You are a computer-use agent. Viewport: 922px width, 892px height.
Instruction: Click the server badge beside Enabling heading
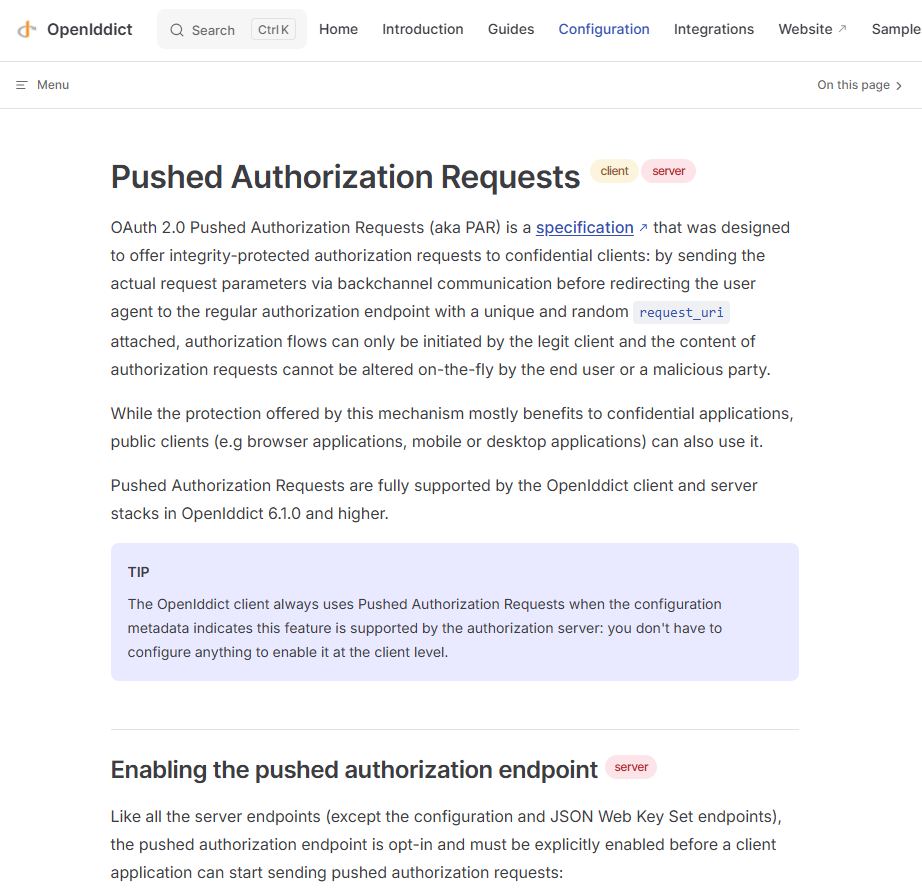click(x=631, y=767)
